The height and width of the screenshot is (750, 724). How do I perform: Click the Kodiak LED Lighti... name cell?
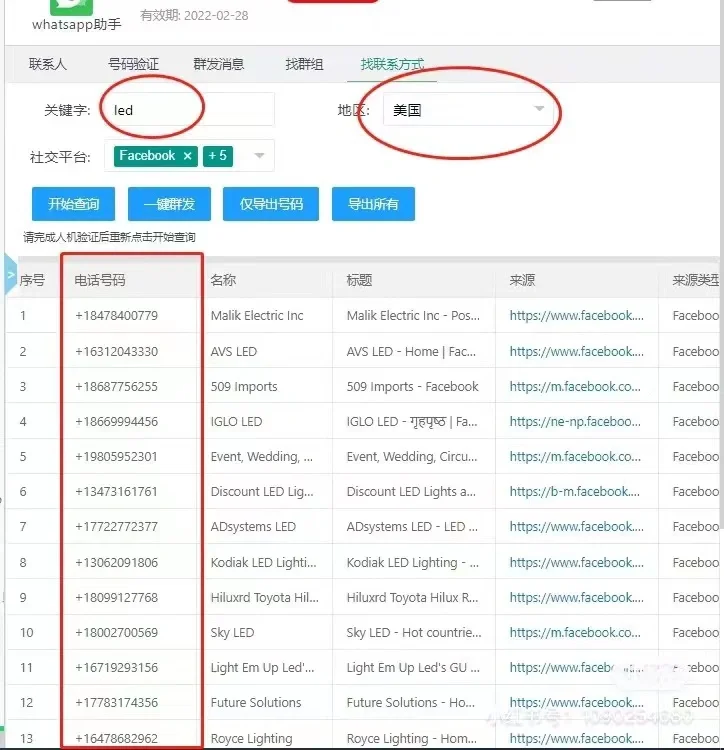(263, 562)
